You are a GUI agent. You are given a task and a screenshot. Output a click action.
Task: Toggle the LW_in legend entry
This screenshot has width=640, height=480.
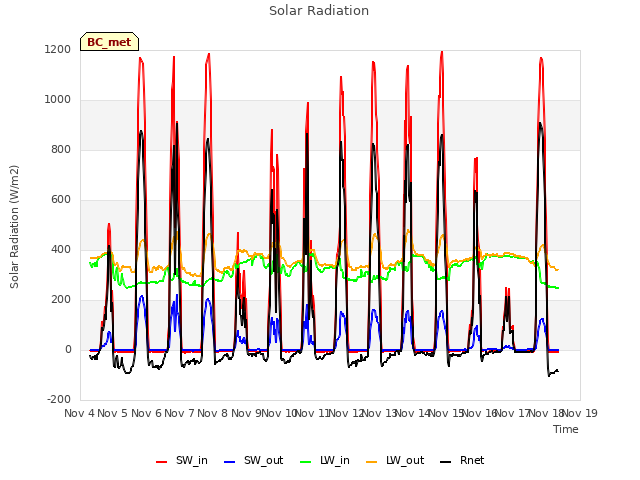(x=325, y=461)
